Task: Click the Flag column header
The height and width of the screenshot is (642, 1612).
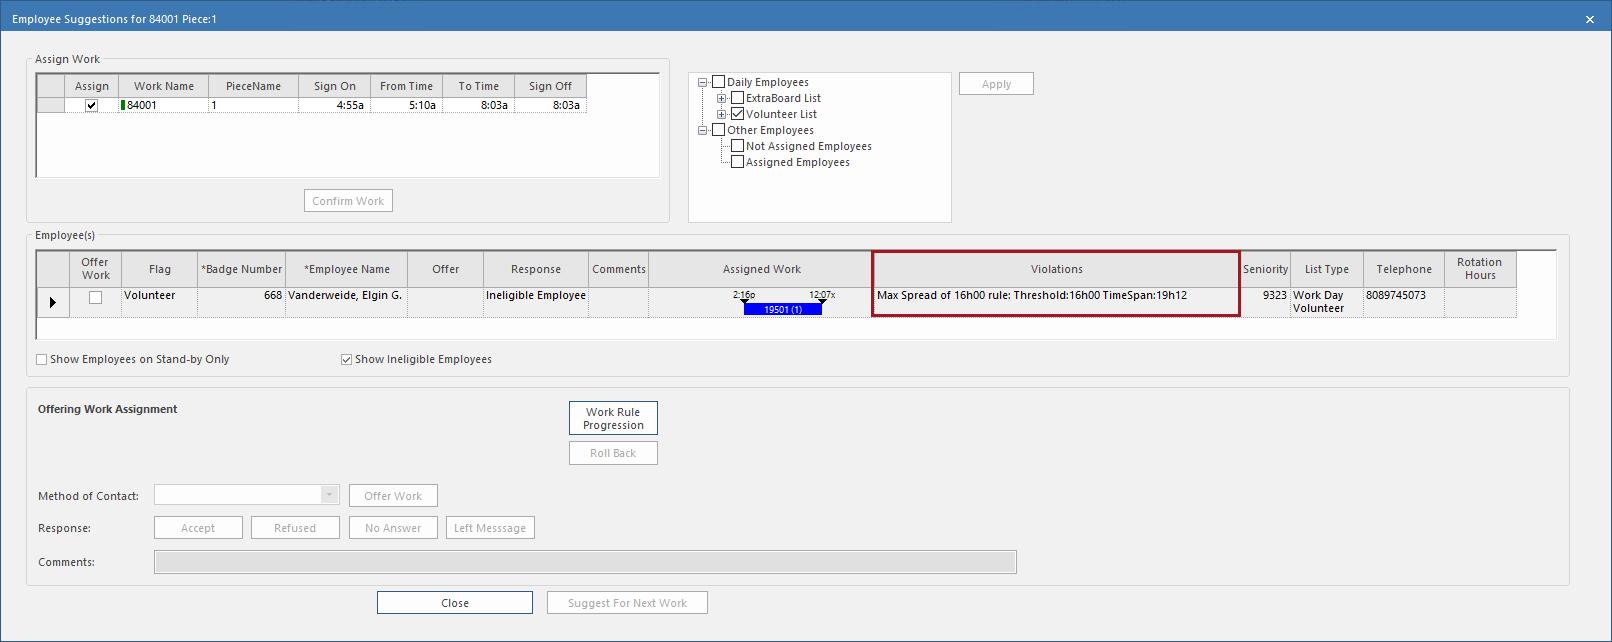Action: pos(160,269)
